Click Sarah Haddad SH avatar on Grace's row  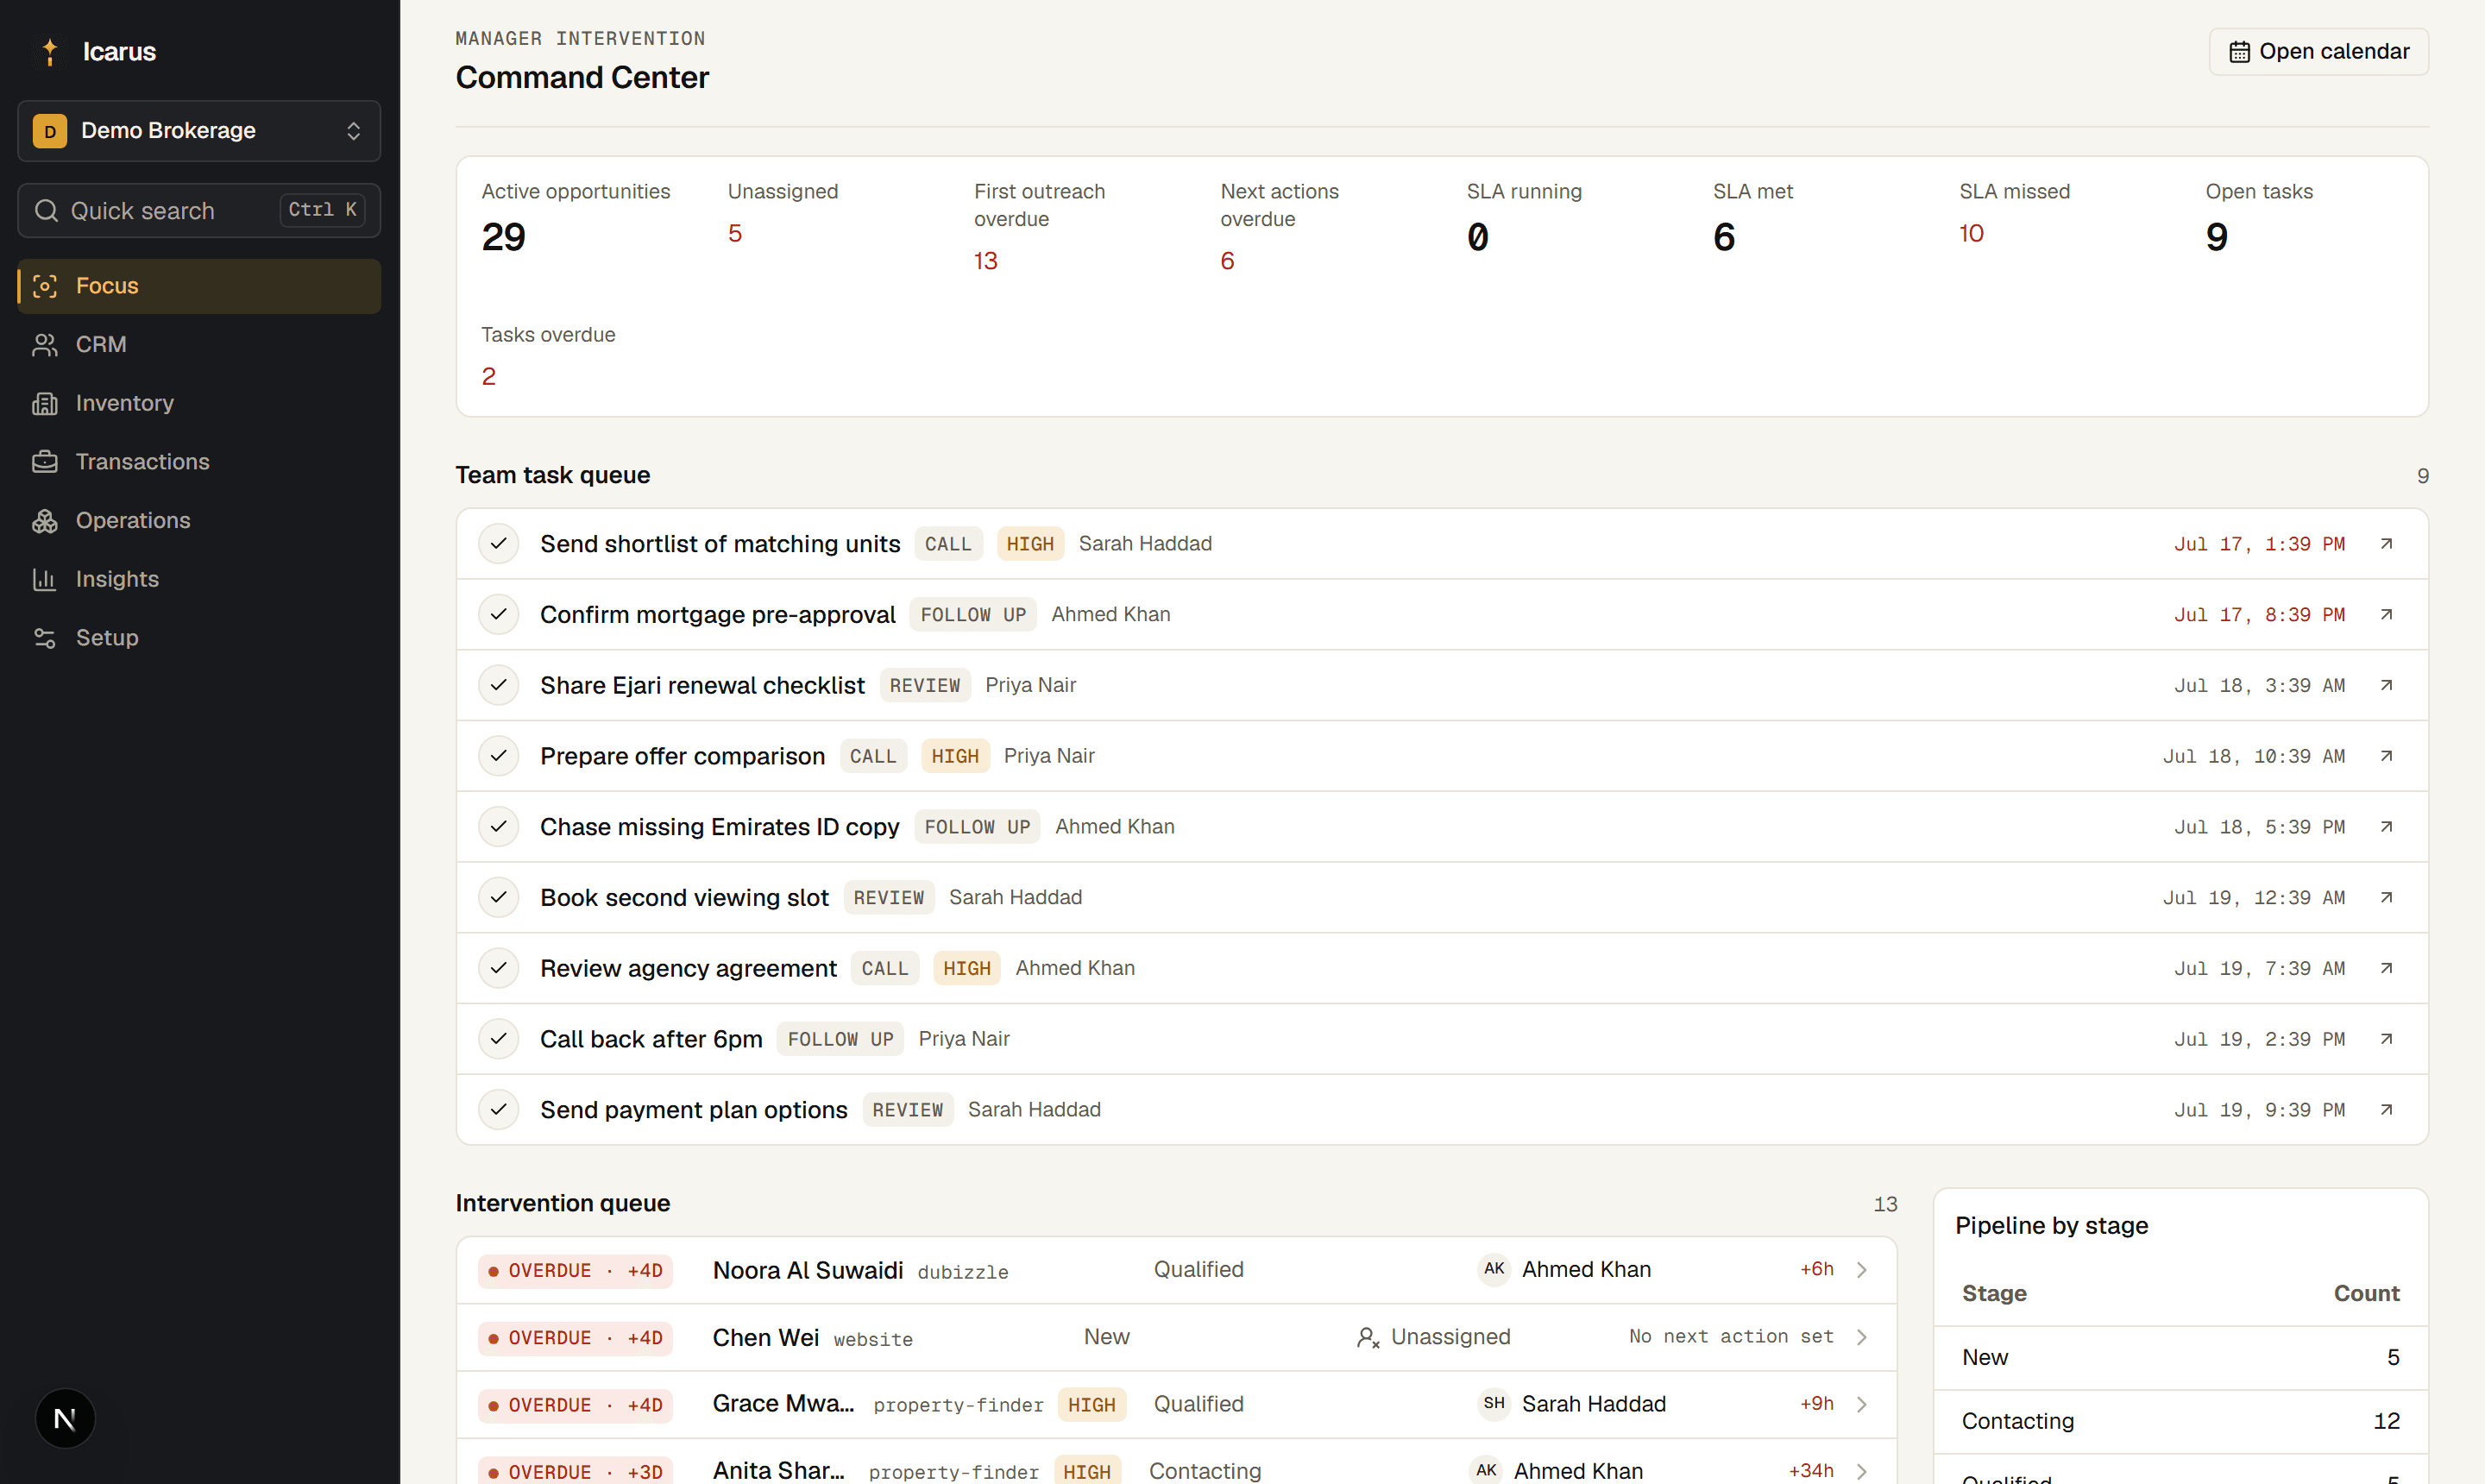[x=1494, y=1403]
